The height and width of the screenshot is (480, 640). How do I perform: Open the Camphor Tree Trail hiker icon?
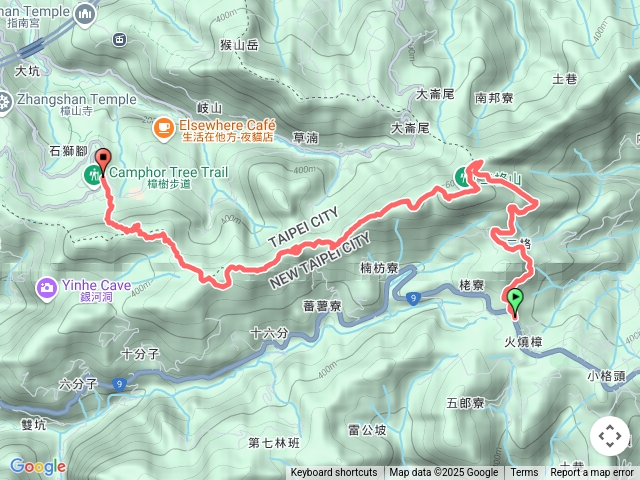coord(93,176)
